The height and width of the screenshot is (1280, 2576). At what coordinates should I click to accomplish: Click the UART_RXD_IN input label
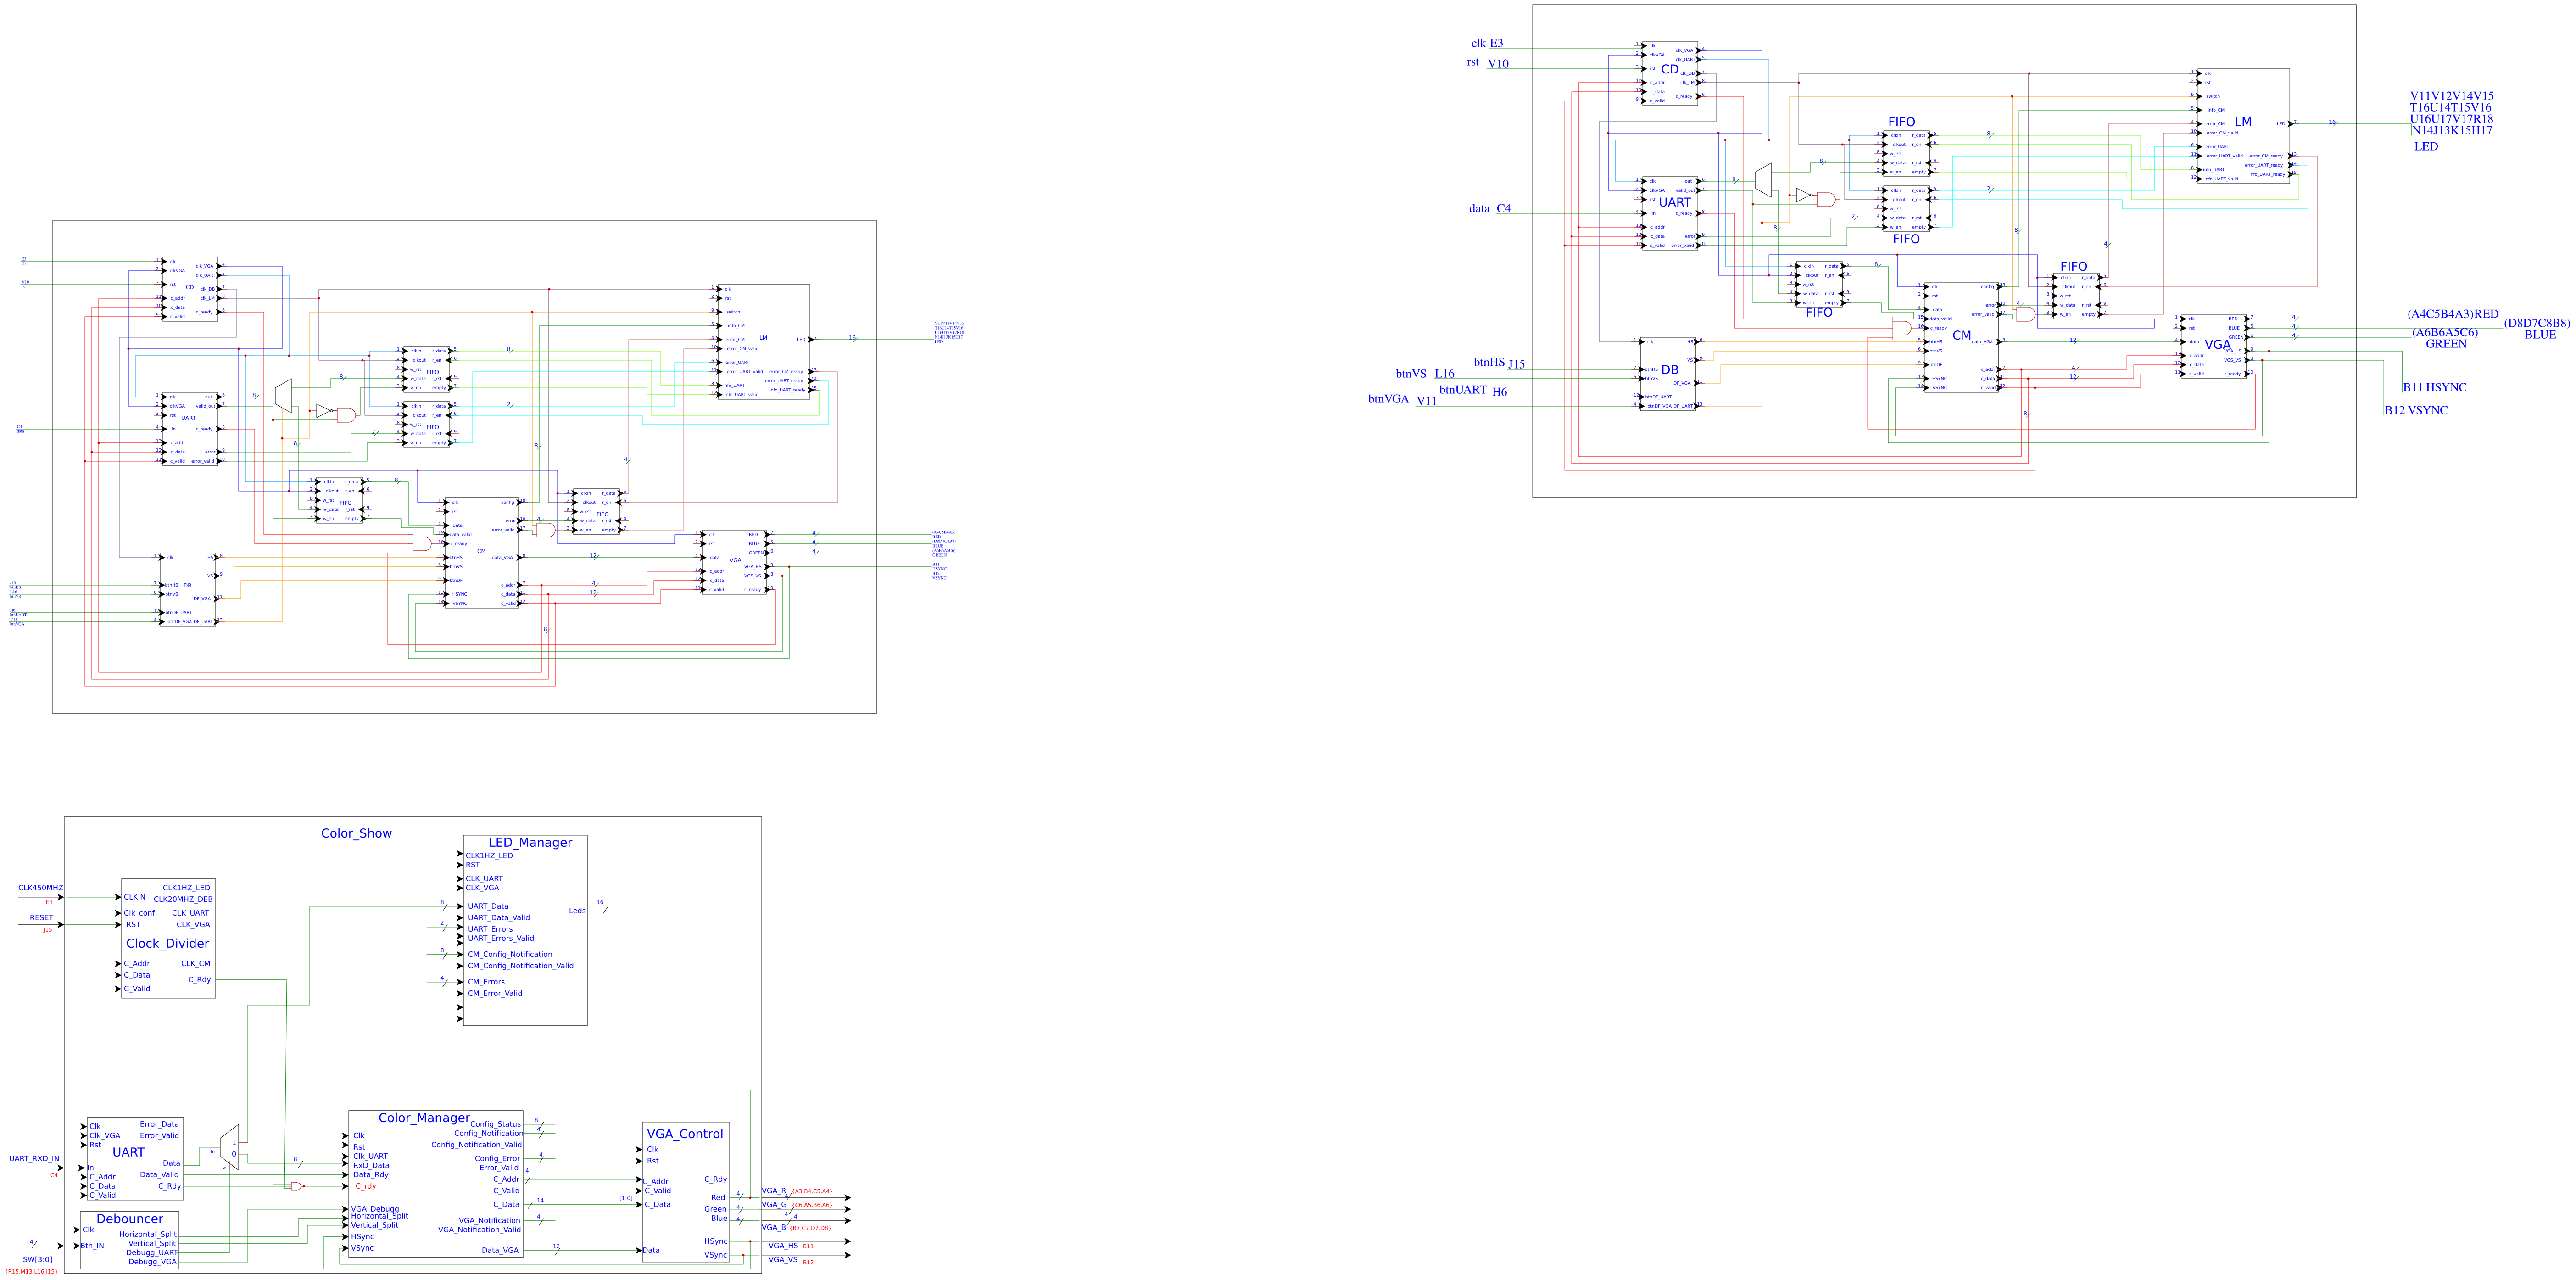tap(34, 1159)
